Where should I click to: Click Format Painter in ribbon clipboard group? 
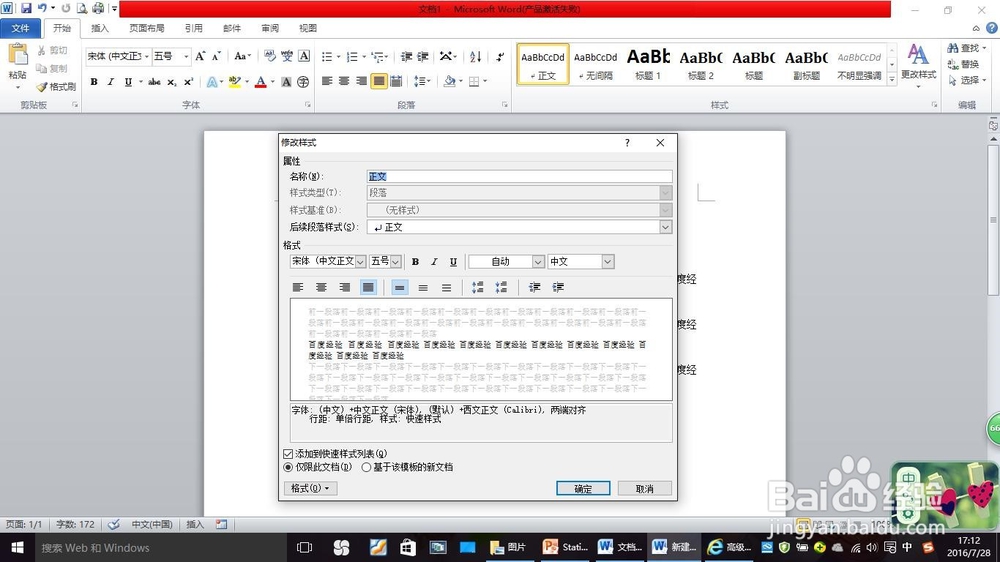pyautogui.click(x=56, y=86)
